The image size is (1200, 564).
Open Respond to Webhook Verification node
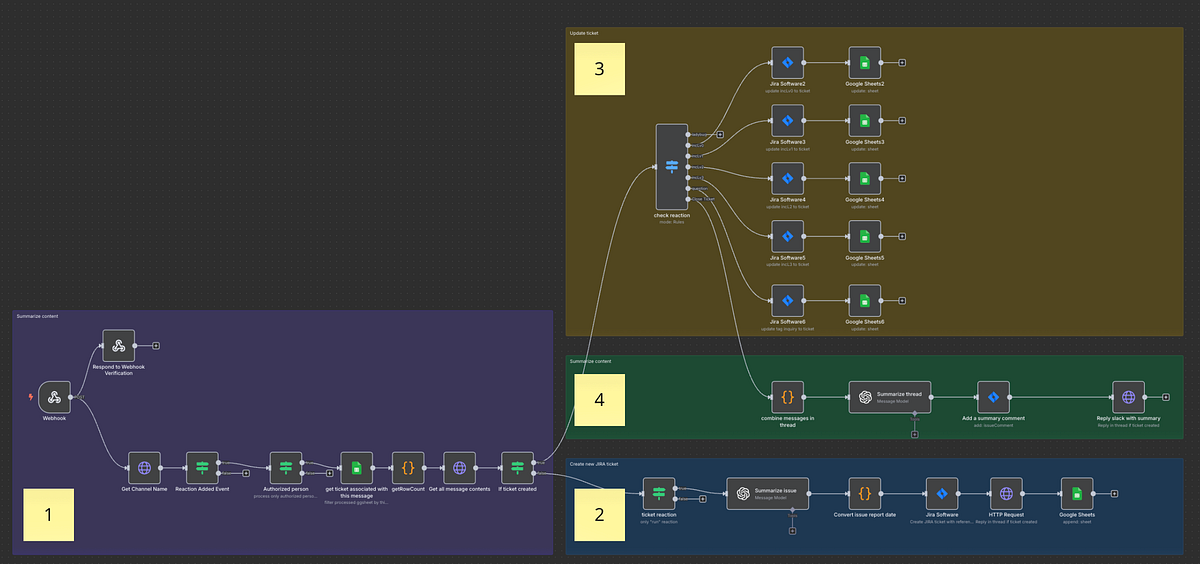click(x=119, y=346)
